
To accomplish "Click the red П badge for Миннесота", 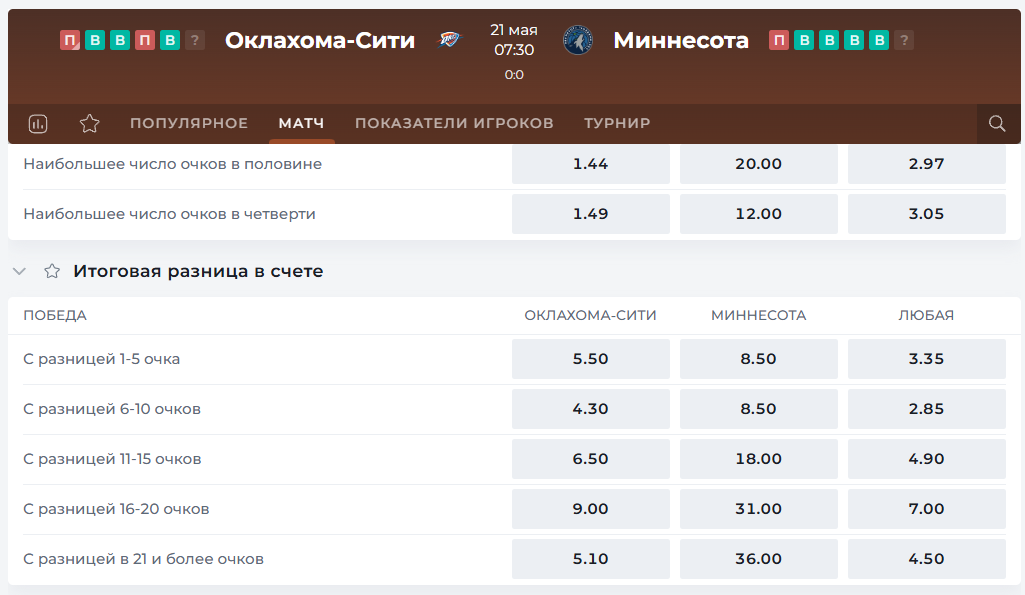I will tap(779, 41).
